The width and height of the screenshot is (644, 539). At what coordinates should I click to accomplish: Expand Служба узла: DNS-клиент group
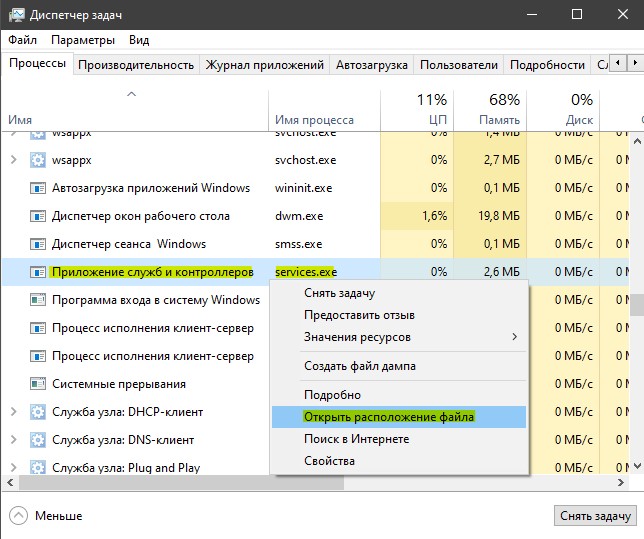pyautogui.click(x=14, y=439)
